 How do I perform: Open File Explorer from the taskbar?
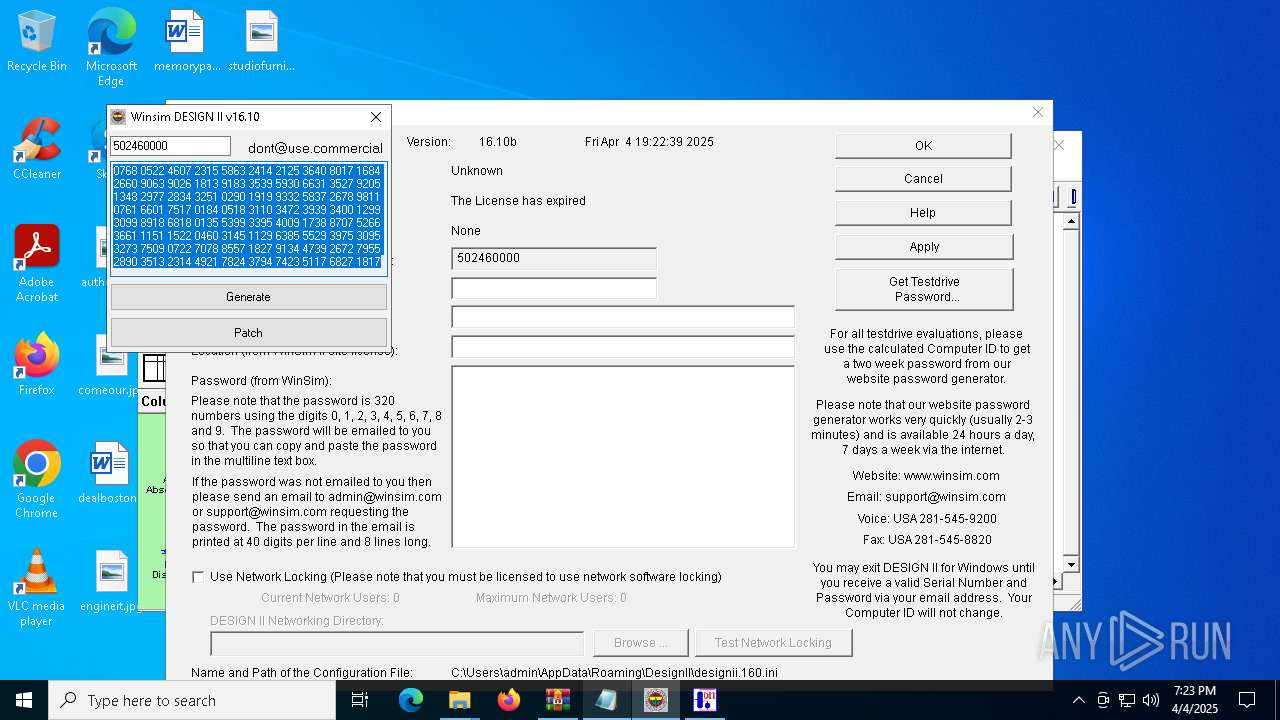click(x=460, y=700)
